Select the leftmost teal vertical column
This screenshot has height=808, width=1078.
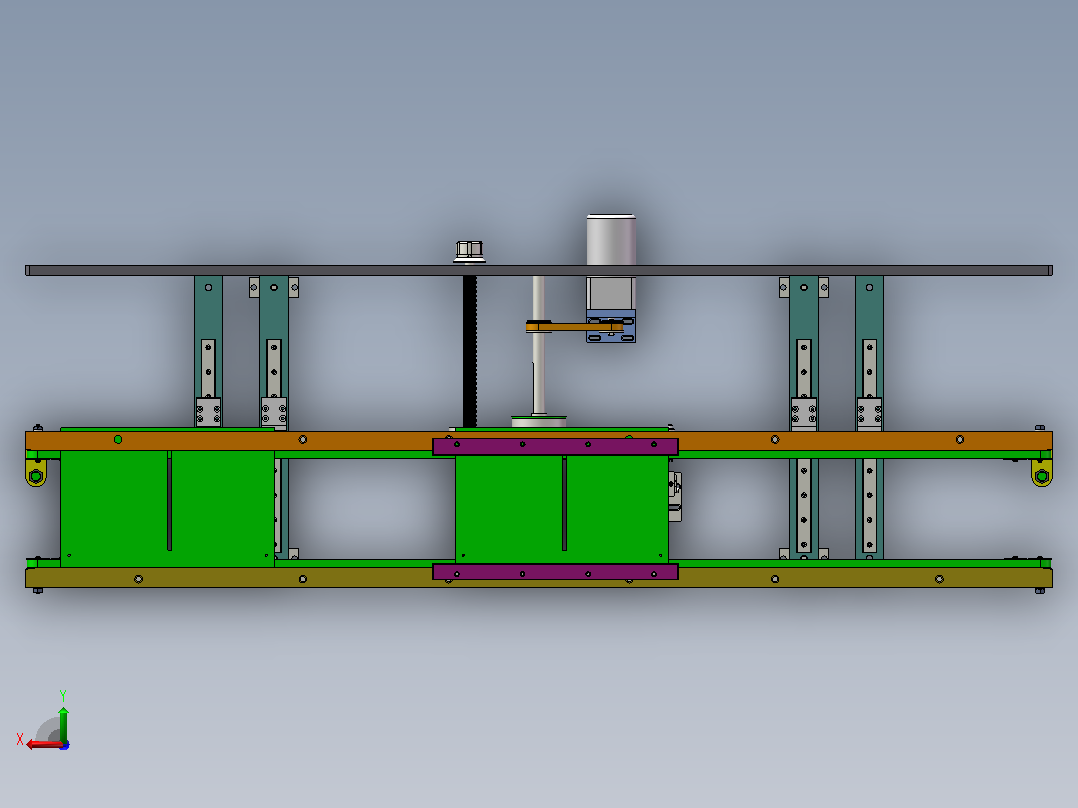pyautogui.click(x=208, y=351)
